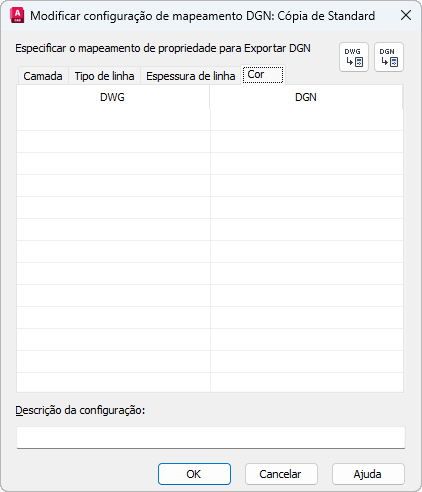Click the DGN add-properties-from-file icon
Screen dimensions: 422x492
click(389, 57)
